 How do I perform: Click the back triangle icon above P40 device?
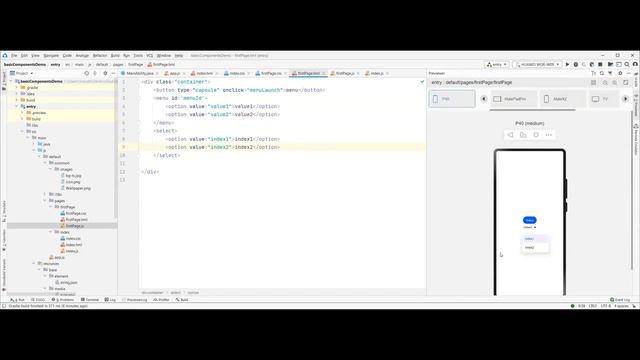(x=510, y=135)
